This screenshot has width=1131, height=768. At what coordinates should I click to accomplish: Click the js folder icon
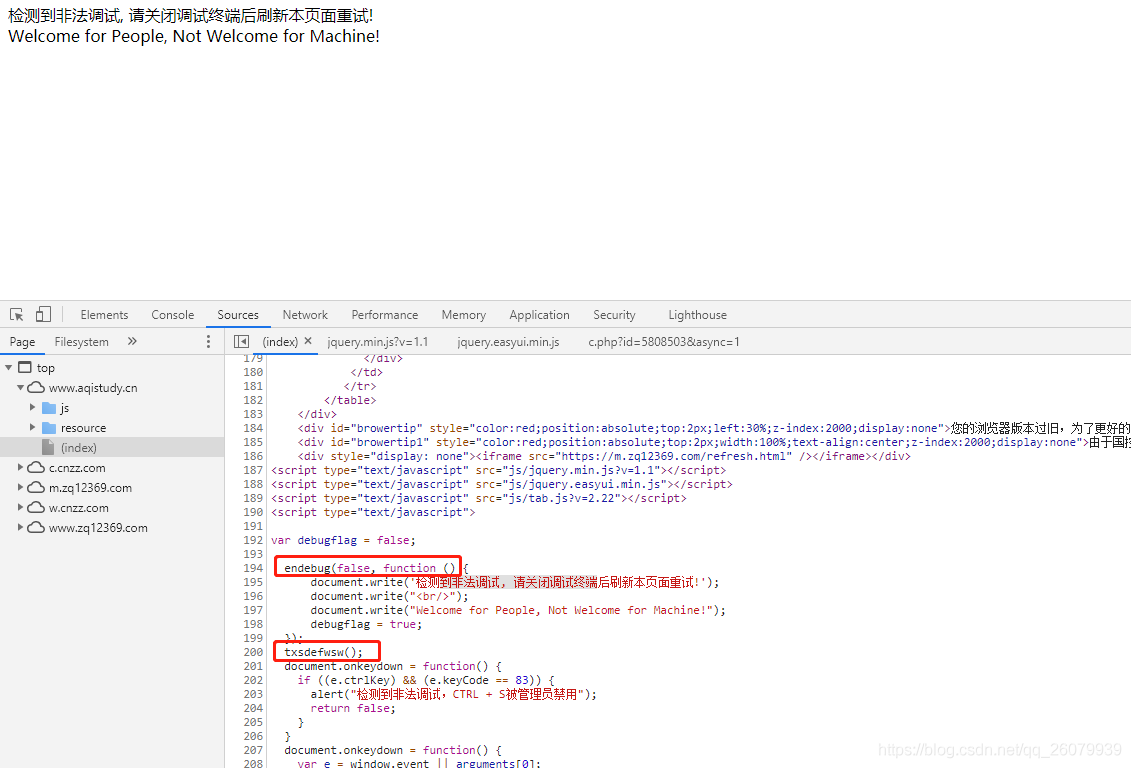[49, 407]
